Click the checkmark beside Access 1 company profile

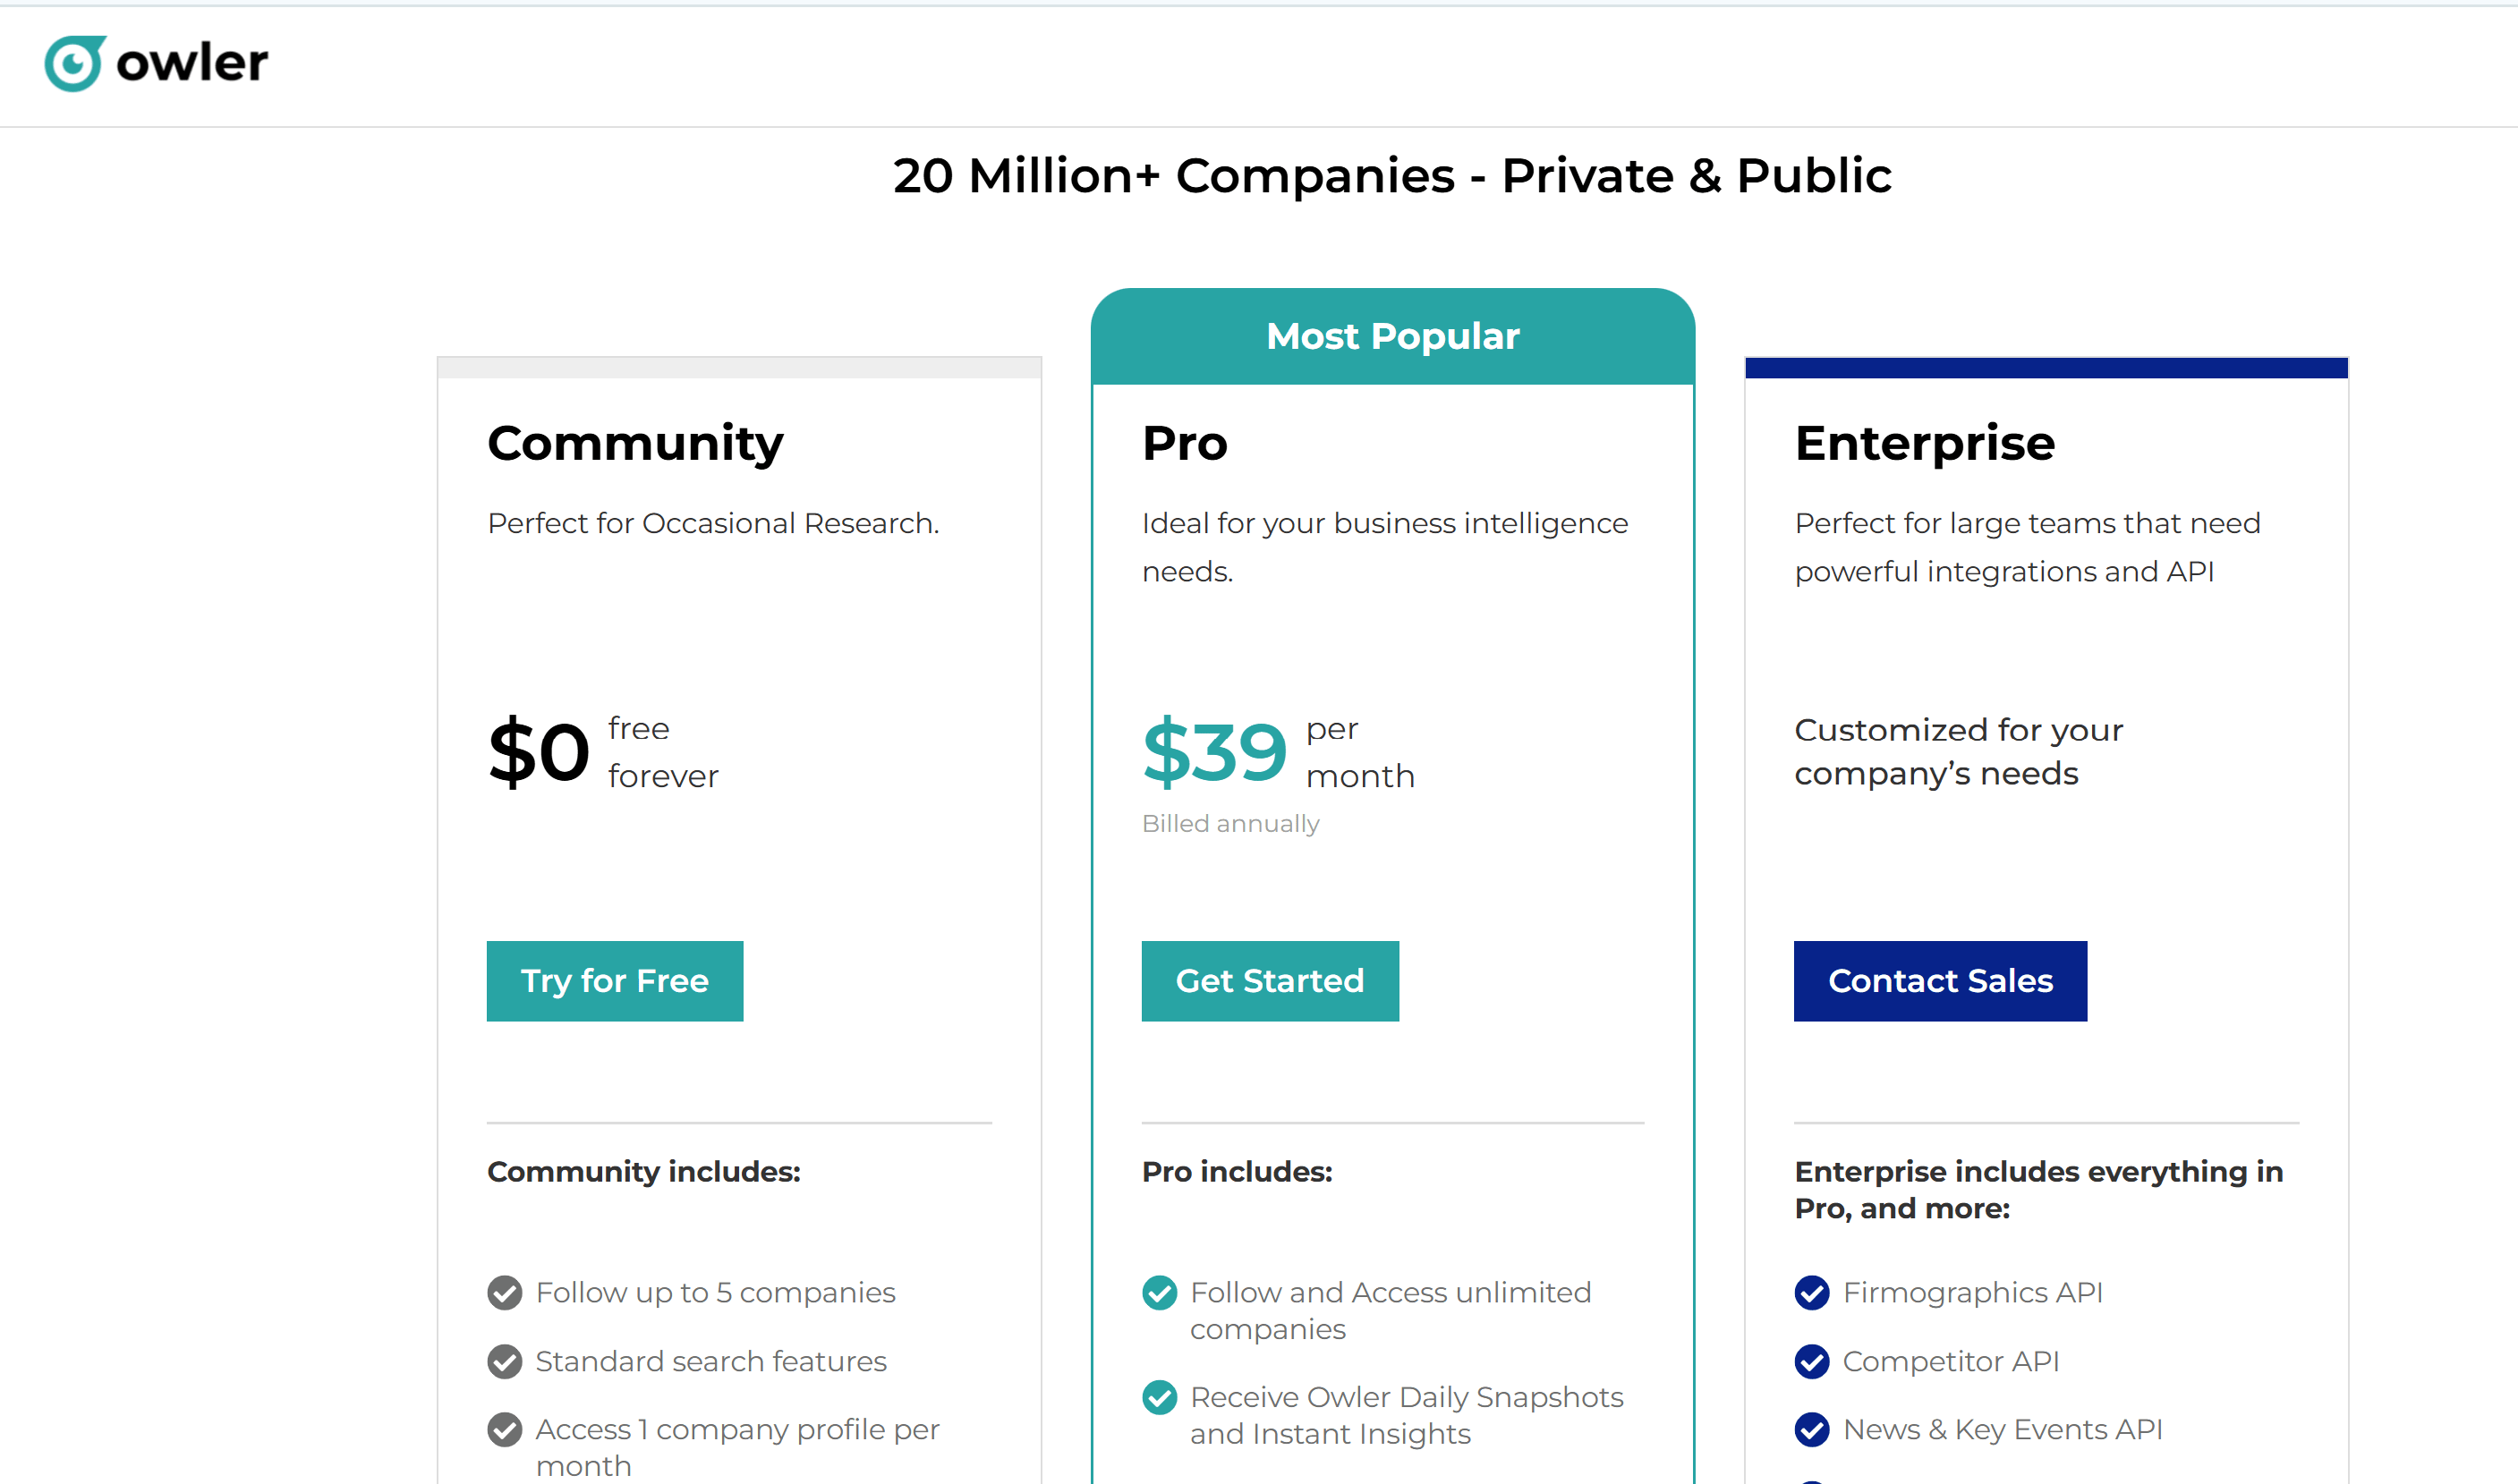coord(505,1430)
